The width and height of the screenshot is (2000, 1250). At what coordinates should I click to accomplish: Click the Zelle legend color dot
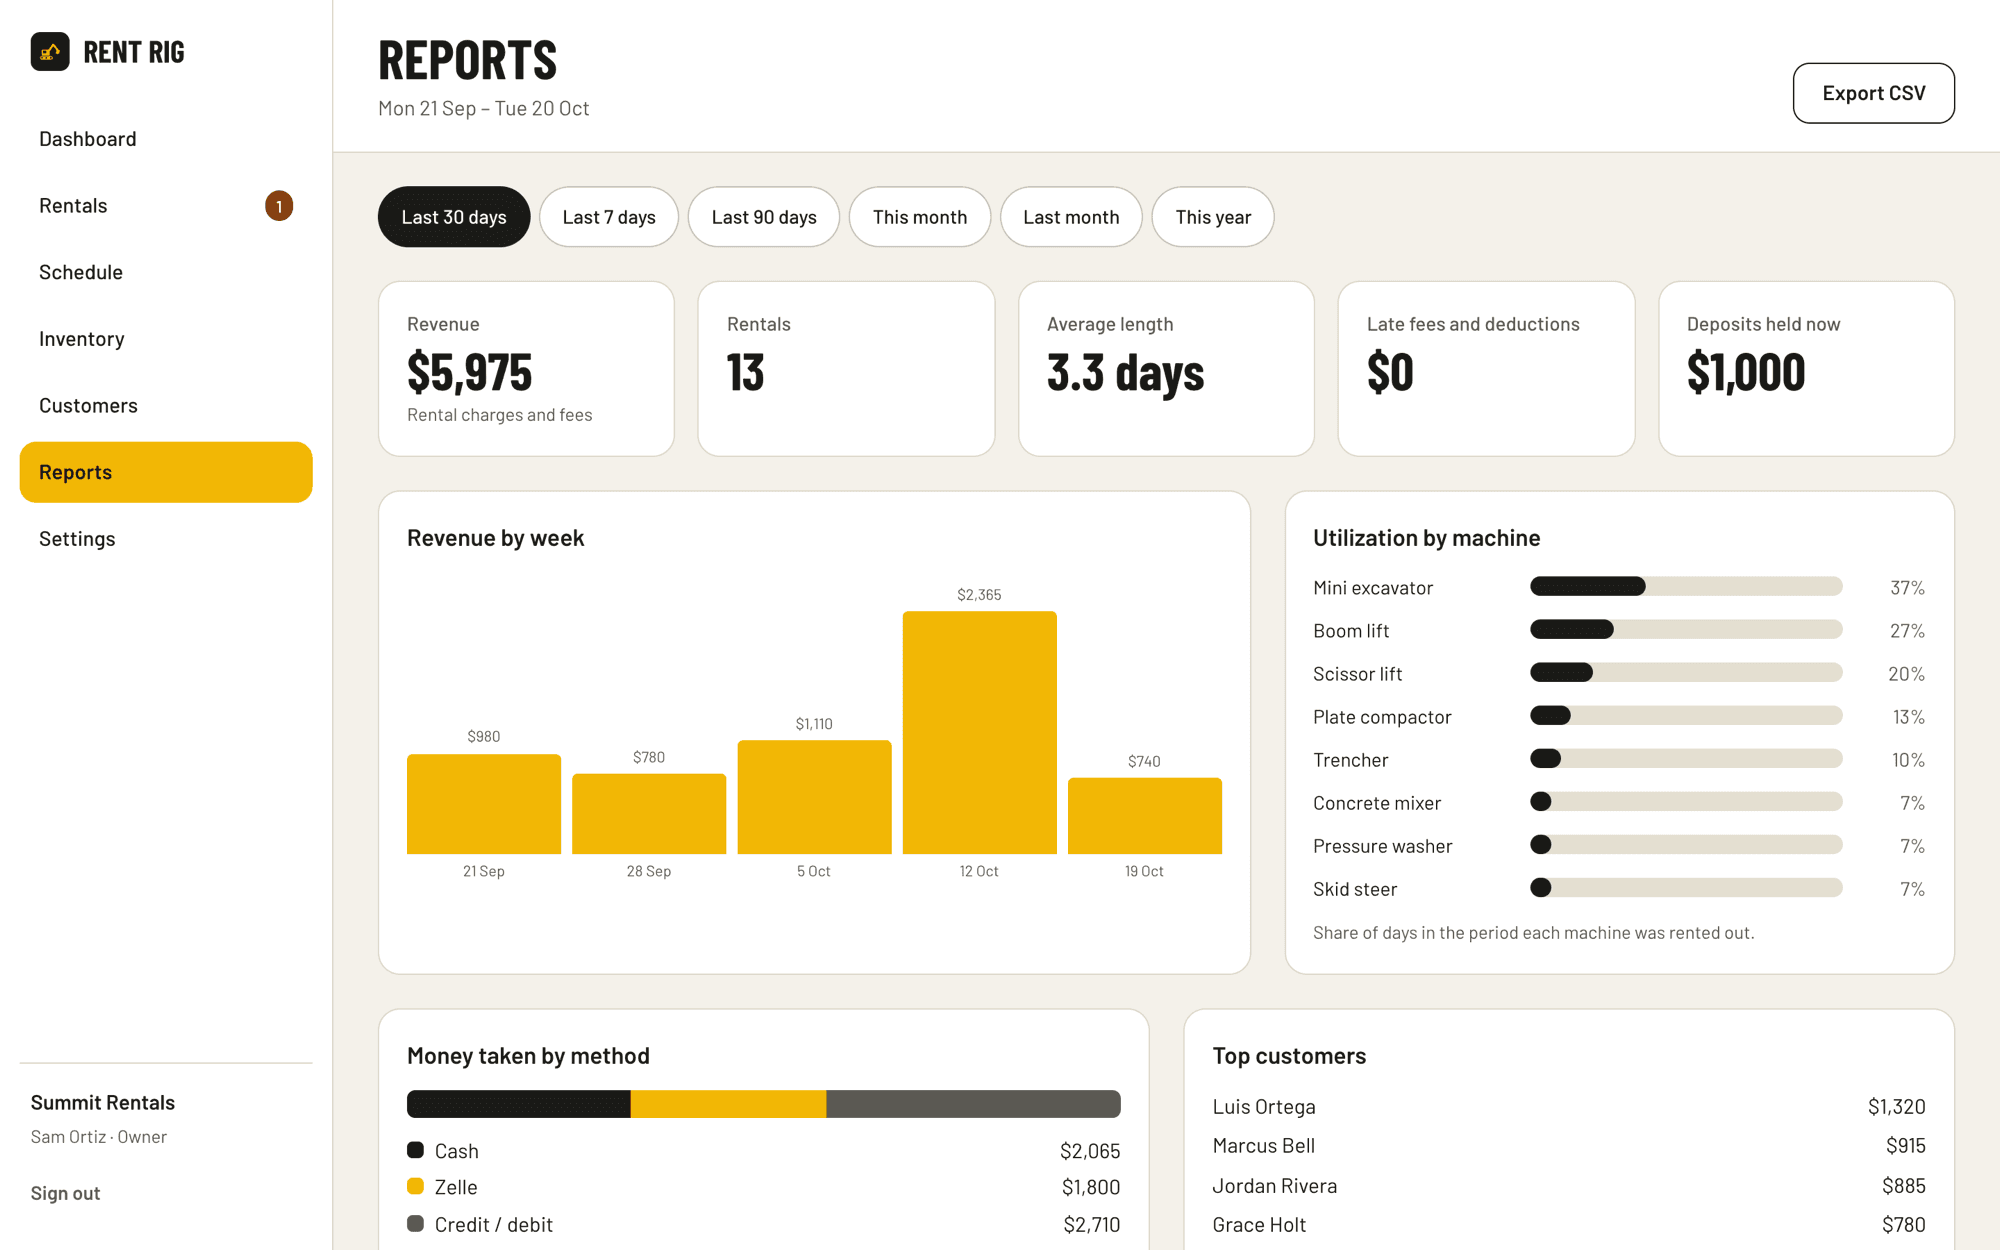coord(416,1186)
